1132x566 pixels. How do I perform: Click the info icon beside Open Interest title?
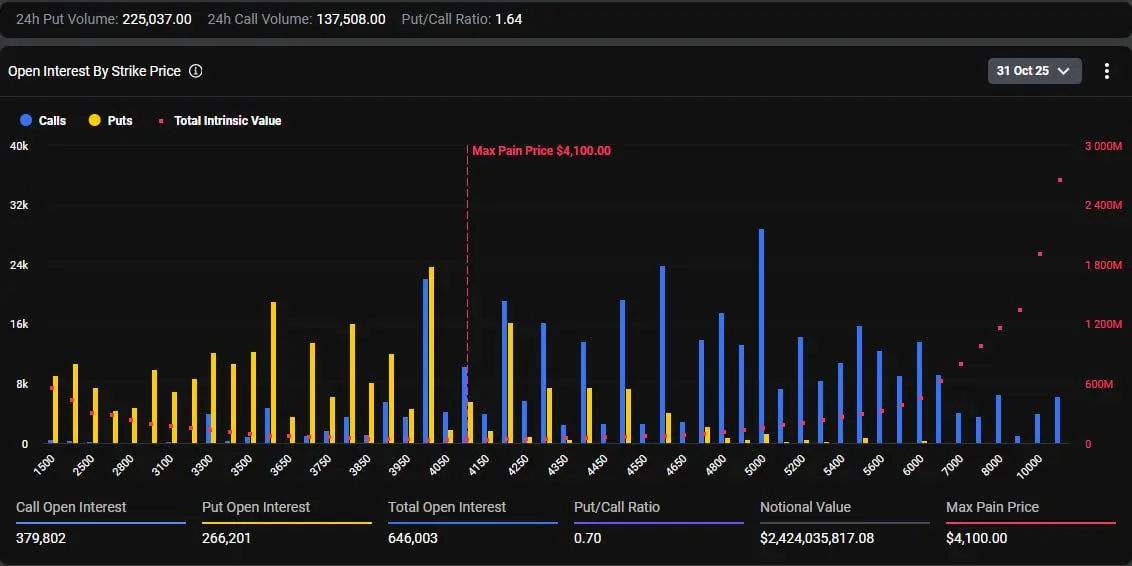[196, 71]
